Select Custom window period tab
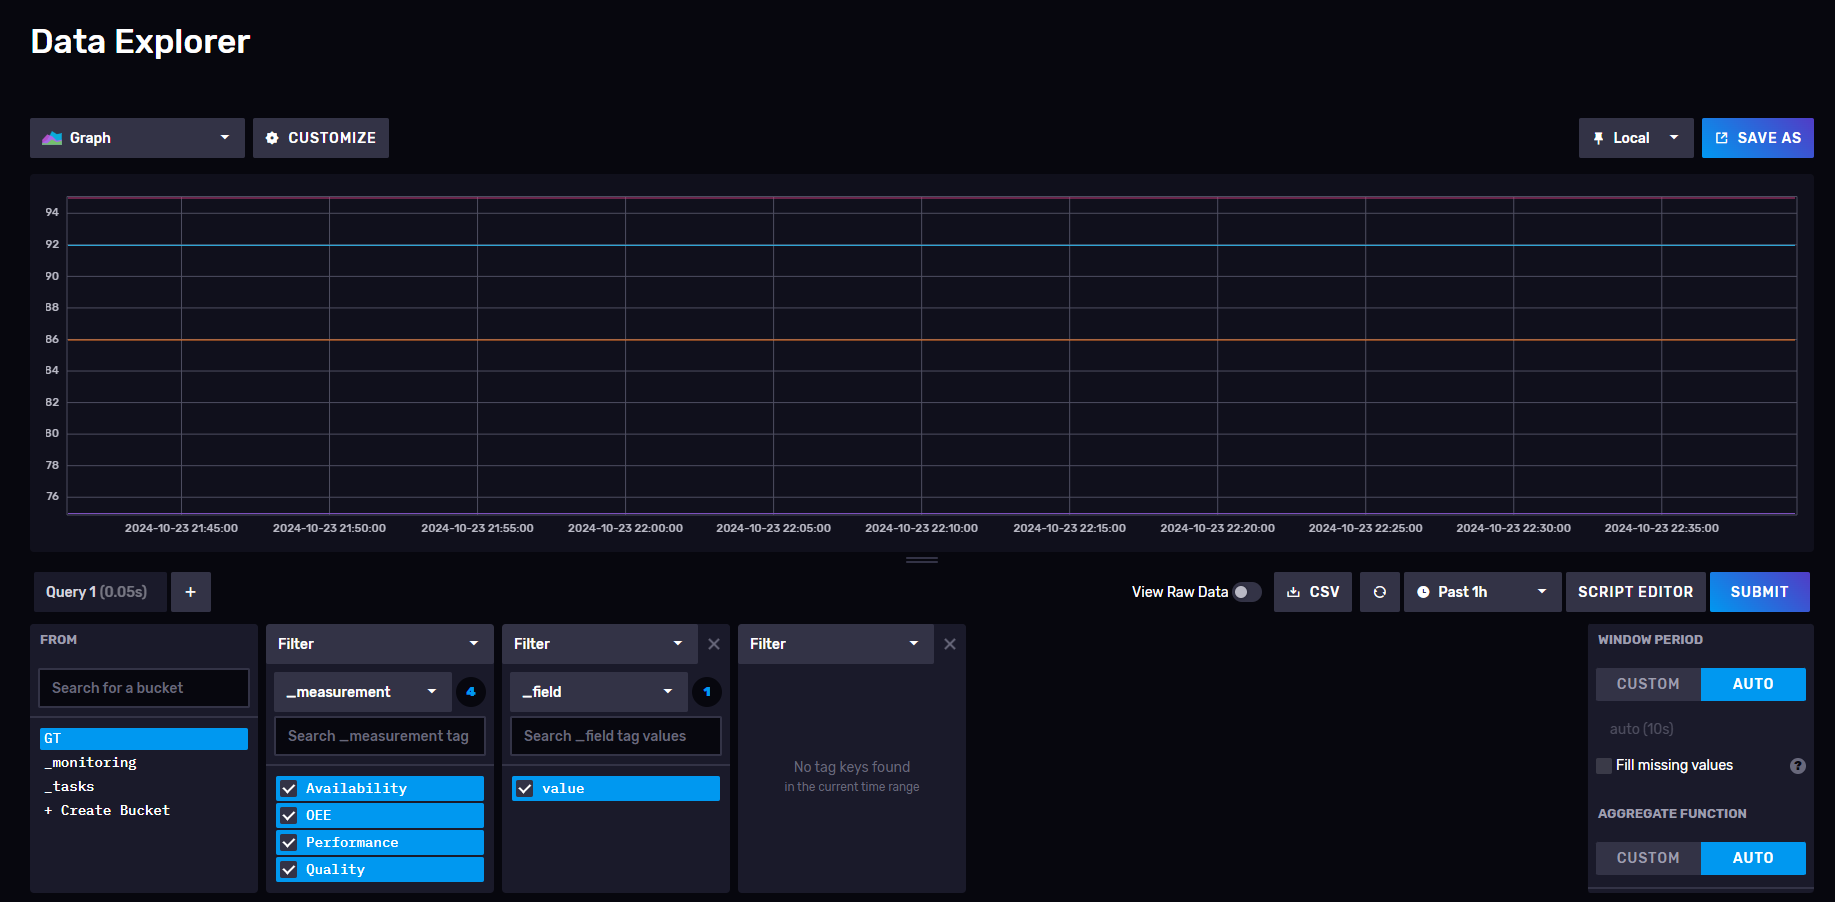The height and width of the screenshot is (902, 1835). [x=1648, y=684]
